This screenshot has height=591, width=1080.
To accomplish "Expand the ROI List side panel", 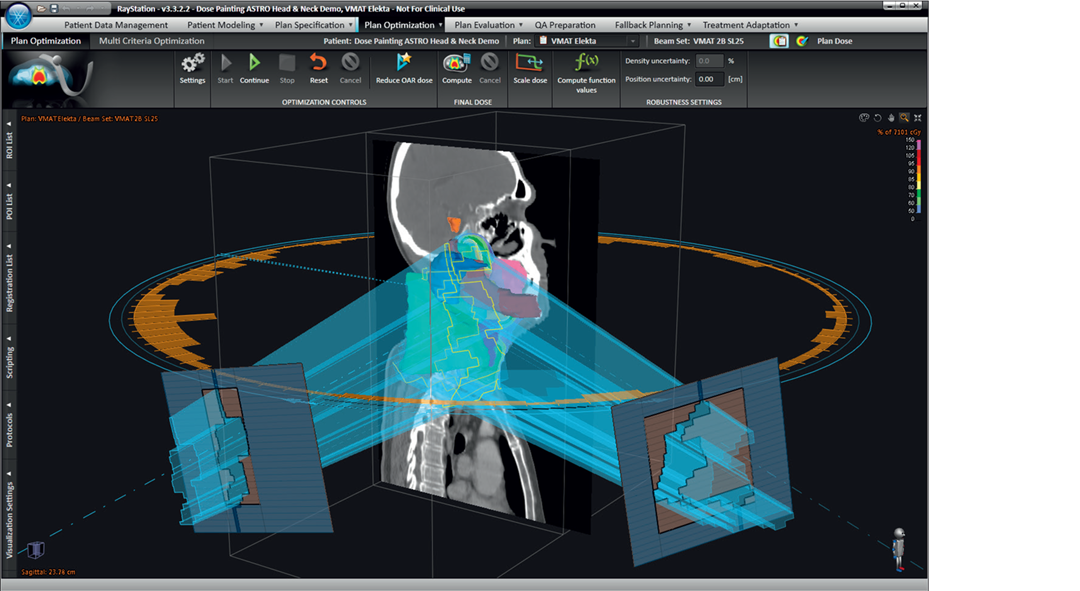I will pyautogui.click(x=9, y=141).
